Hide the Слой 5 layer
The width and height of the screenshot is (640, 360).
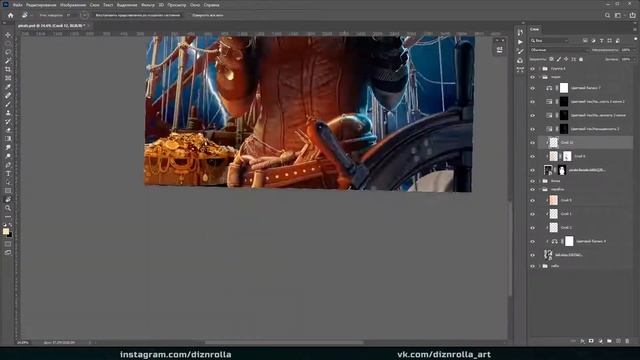point(532,200)
